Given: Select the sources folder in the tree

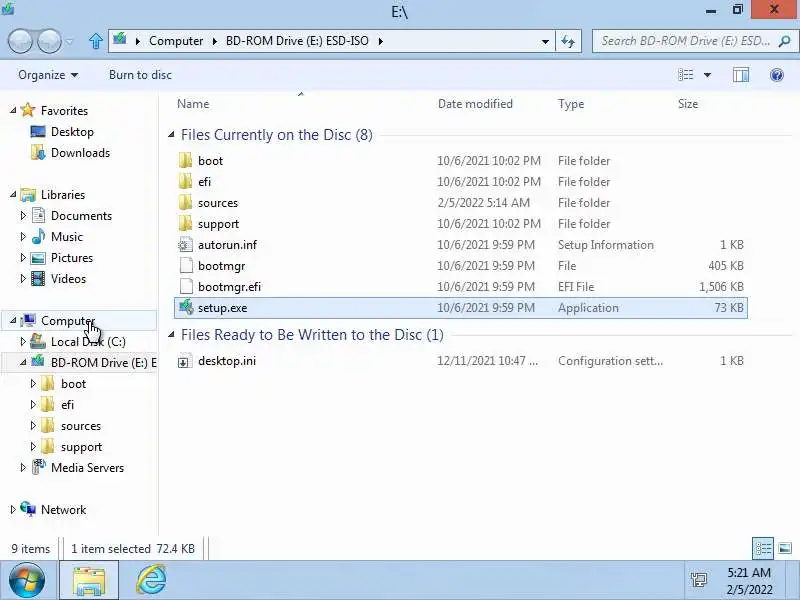Looking at the screenshot, I should click(81, 426).
